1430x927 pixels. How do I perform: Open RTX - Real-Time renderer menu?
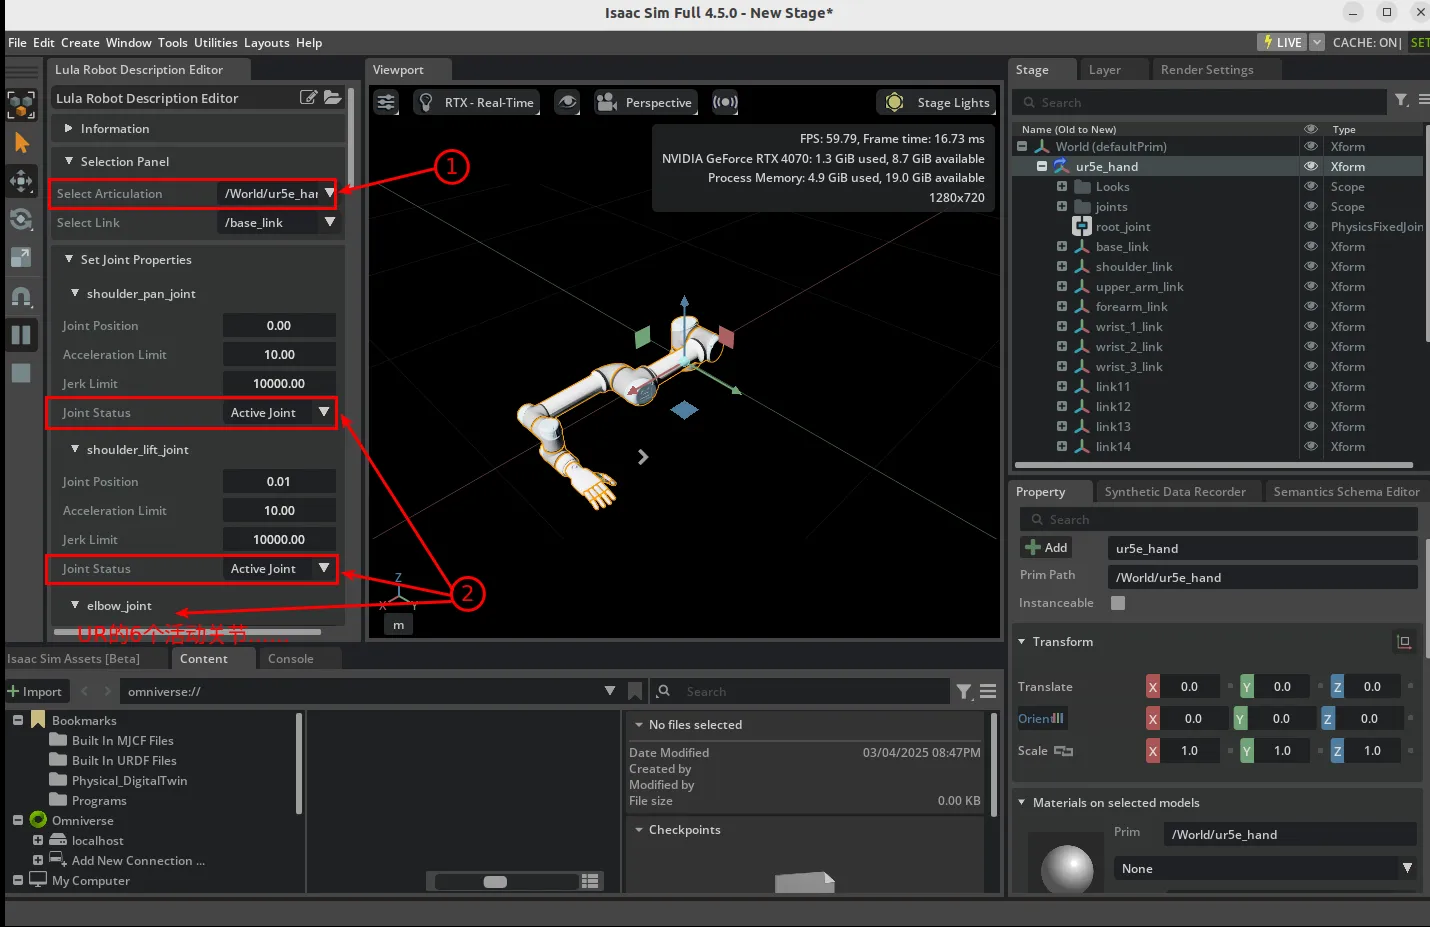tap(477, 102)
